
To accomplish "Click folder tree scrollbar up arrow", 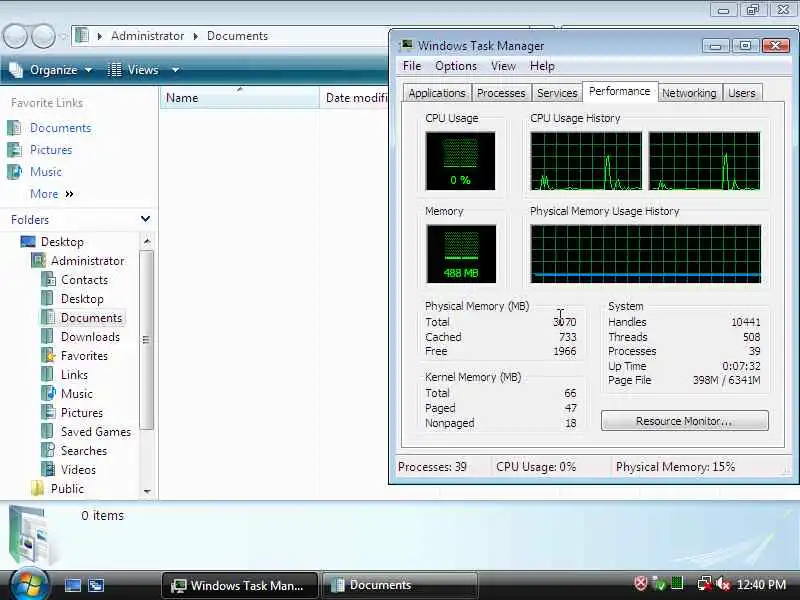I will (147, 241).
